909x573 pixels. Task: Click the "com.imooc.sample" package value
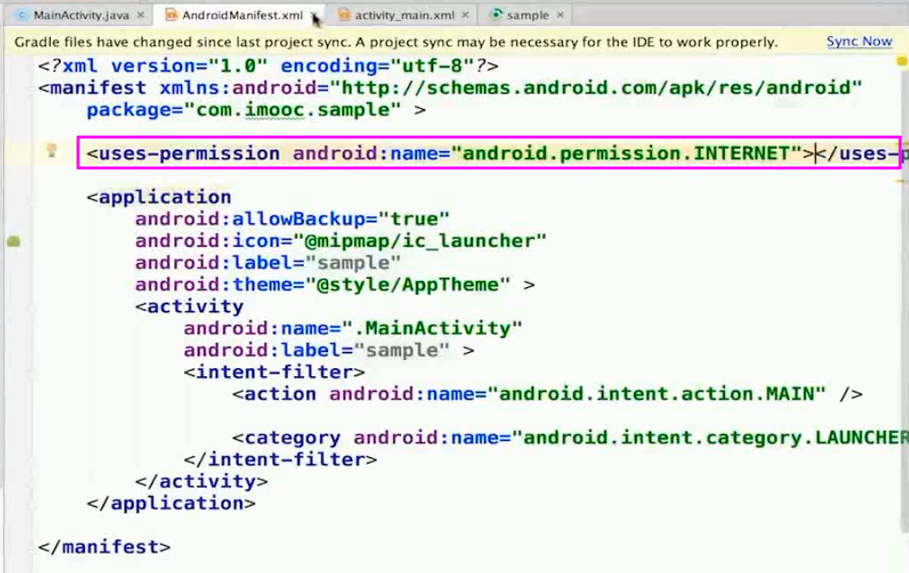pos(292,110)
